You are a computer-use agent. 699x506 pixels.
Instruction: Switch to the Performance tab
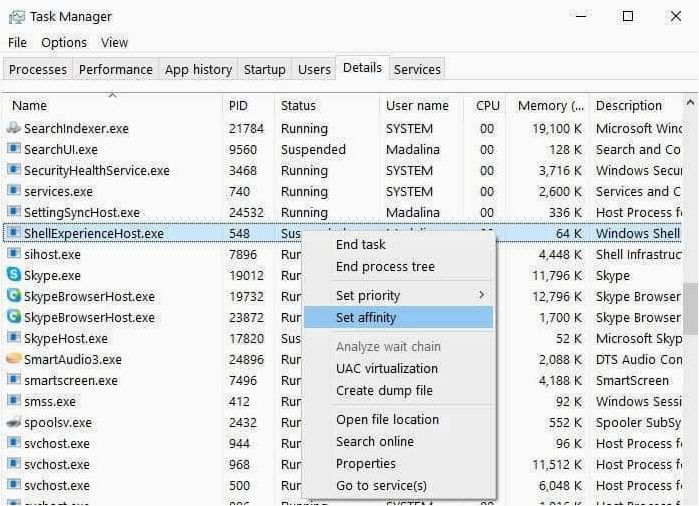click(x=115, y=70)
